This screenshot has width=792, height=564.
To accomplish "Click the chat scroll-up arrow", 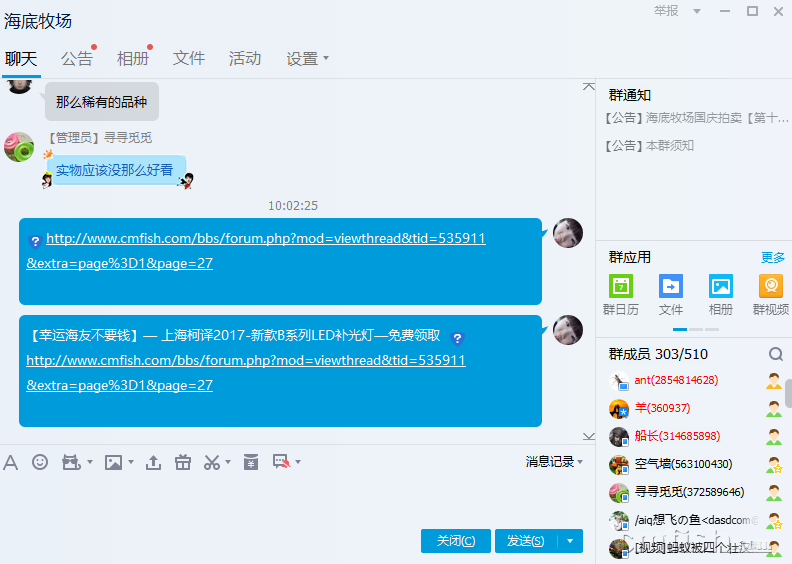I will click(x=588, y=86).
